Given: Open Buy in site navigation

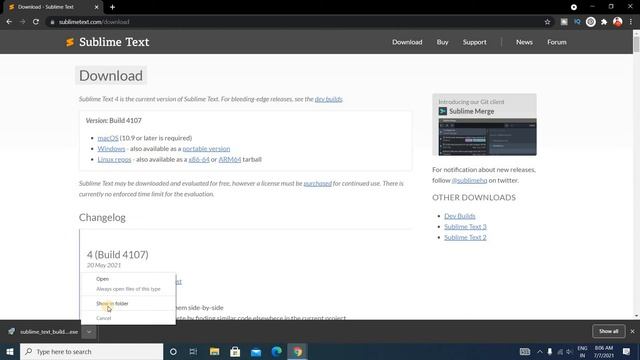Looking at the screenshot, I should tap(442, 42).
